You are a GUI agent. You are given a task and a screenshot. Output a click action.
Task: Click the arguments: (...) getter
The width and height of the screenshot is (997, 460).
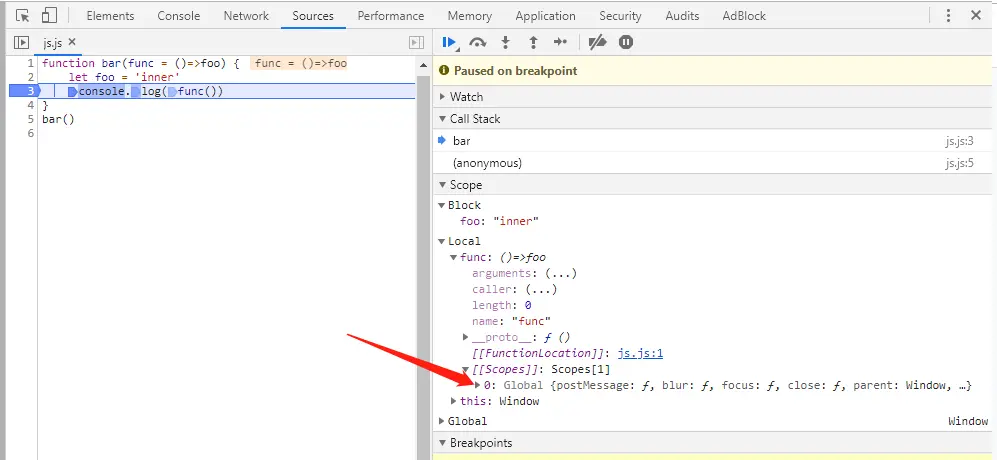pyautogui.click(x=561, y=273)
